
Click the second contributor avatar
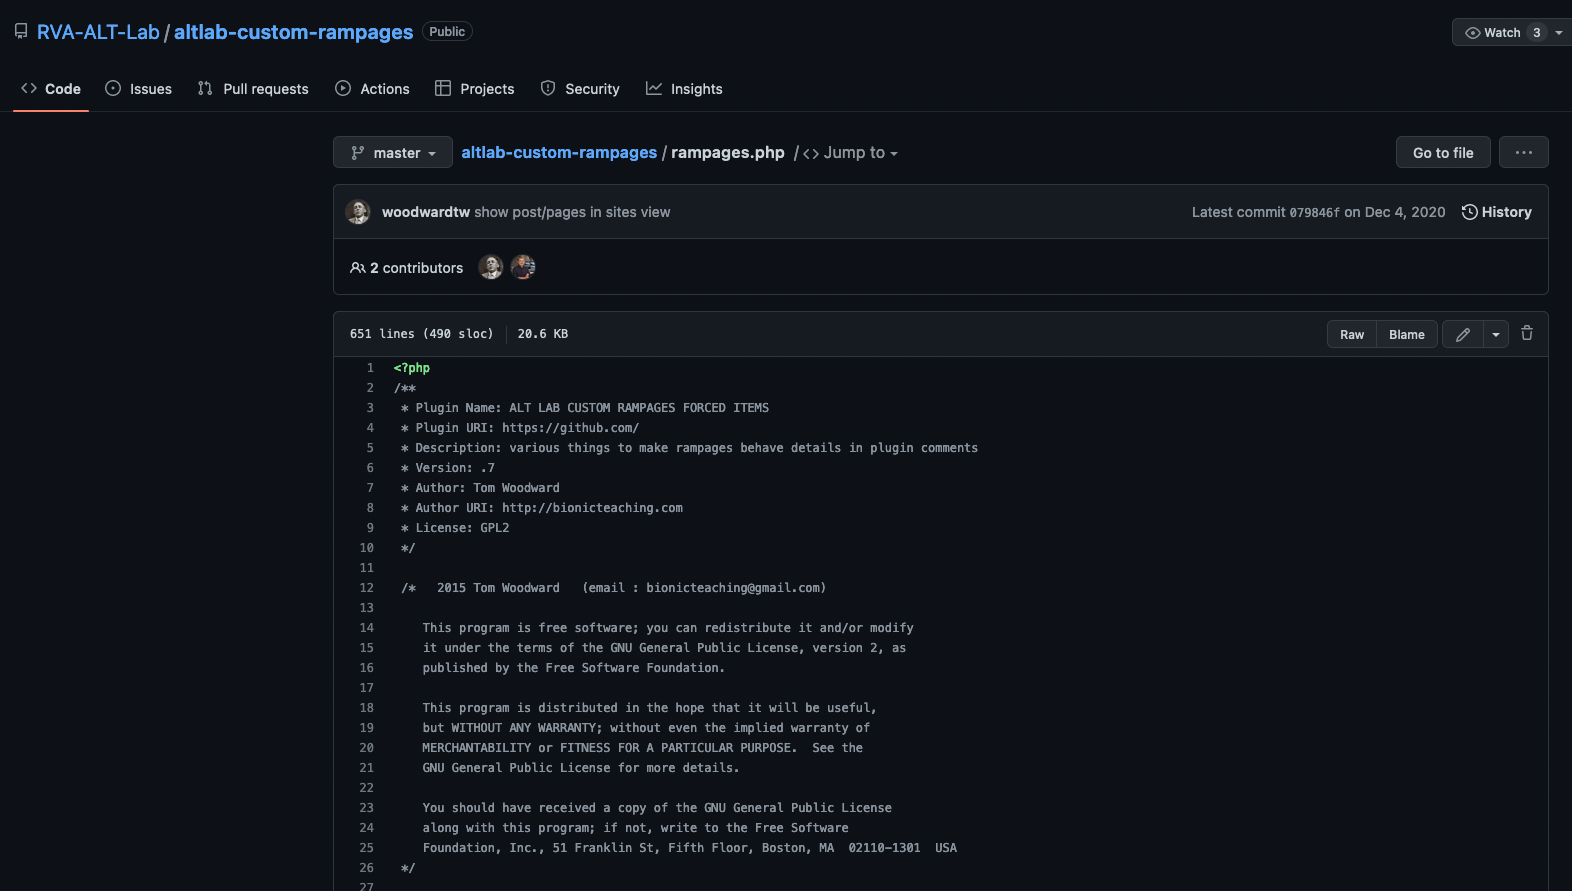tap(523, 267)
